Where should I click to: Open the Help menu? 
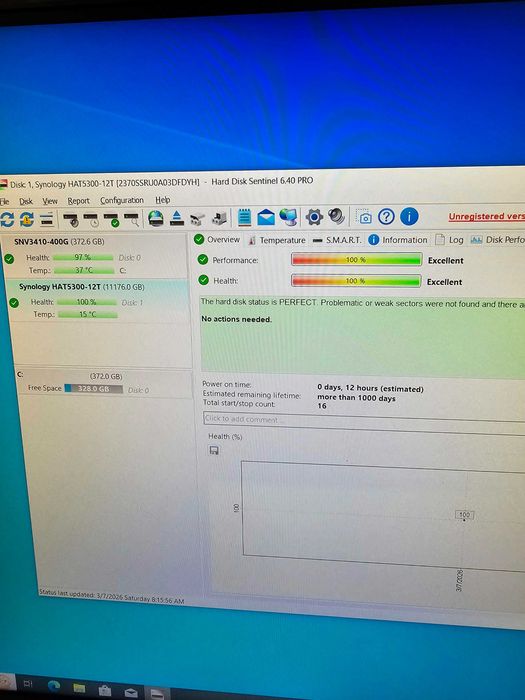(162, 200)
